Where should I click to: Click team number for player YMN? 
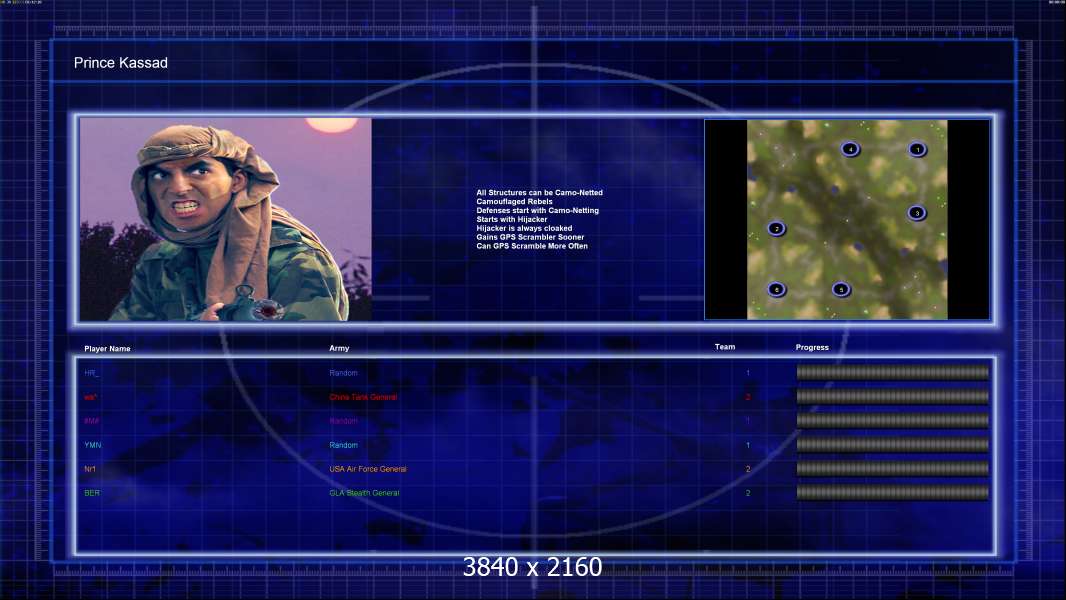pyautogui.click(x=748, y=445)
